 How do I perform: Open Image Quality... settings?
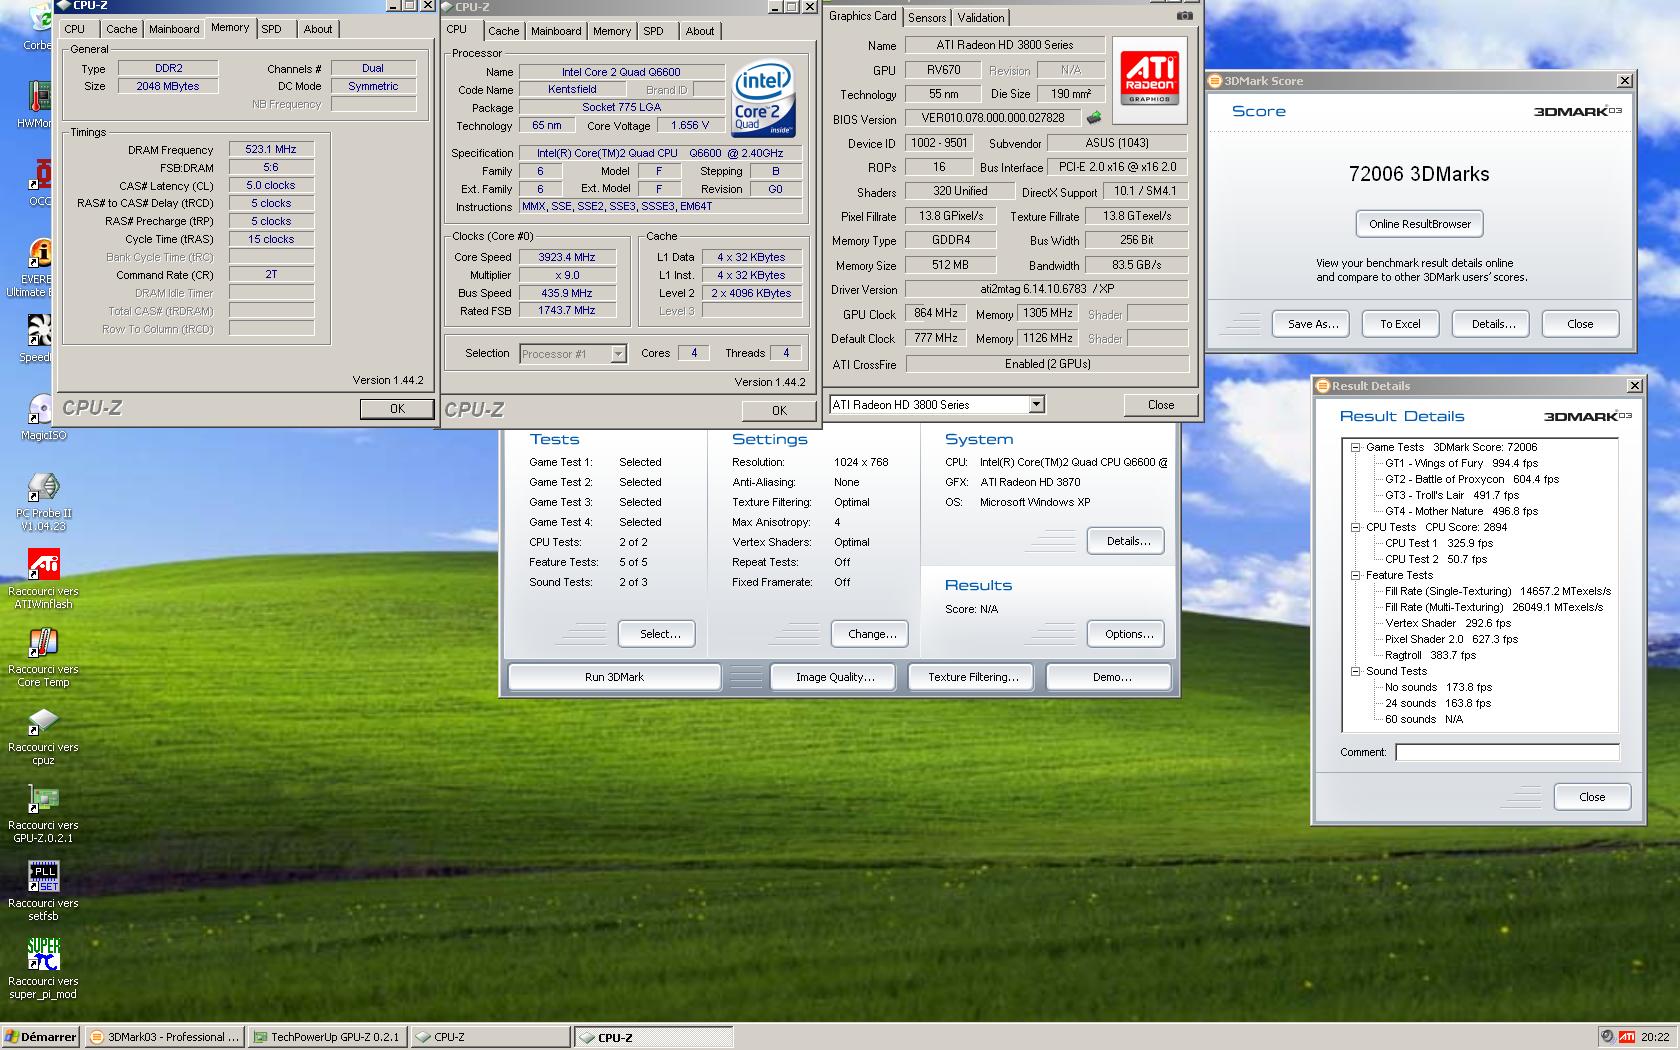pyautogui.click(x=835, y=677)
